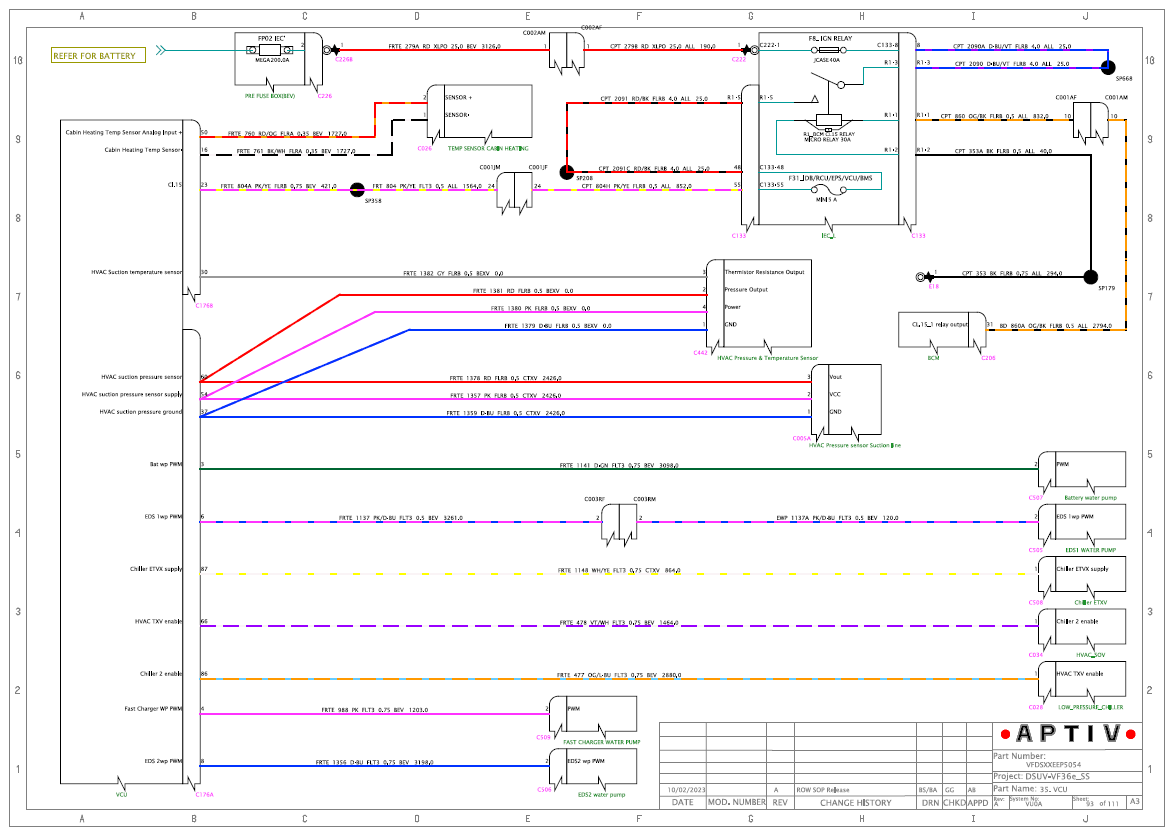Select the FAST CHARGER WATER PUMP block
1174x836 pixels.
click(593, 715)
